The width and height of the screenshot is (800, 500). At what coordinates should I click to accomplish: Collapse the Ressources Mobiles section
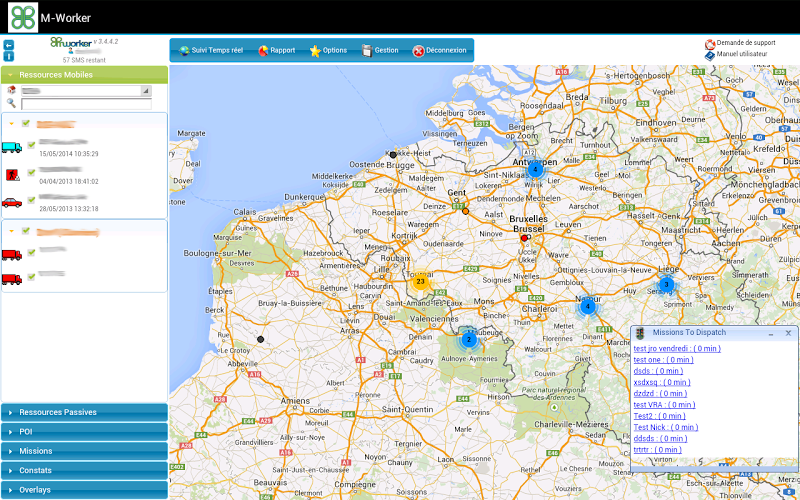(x=84, y=74)
